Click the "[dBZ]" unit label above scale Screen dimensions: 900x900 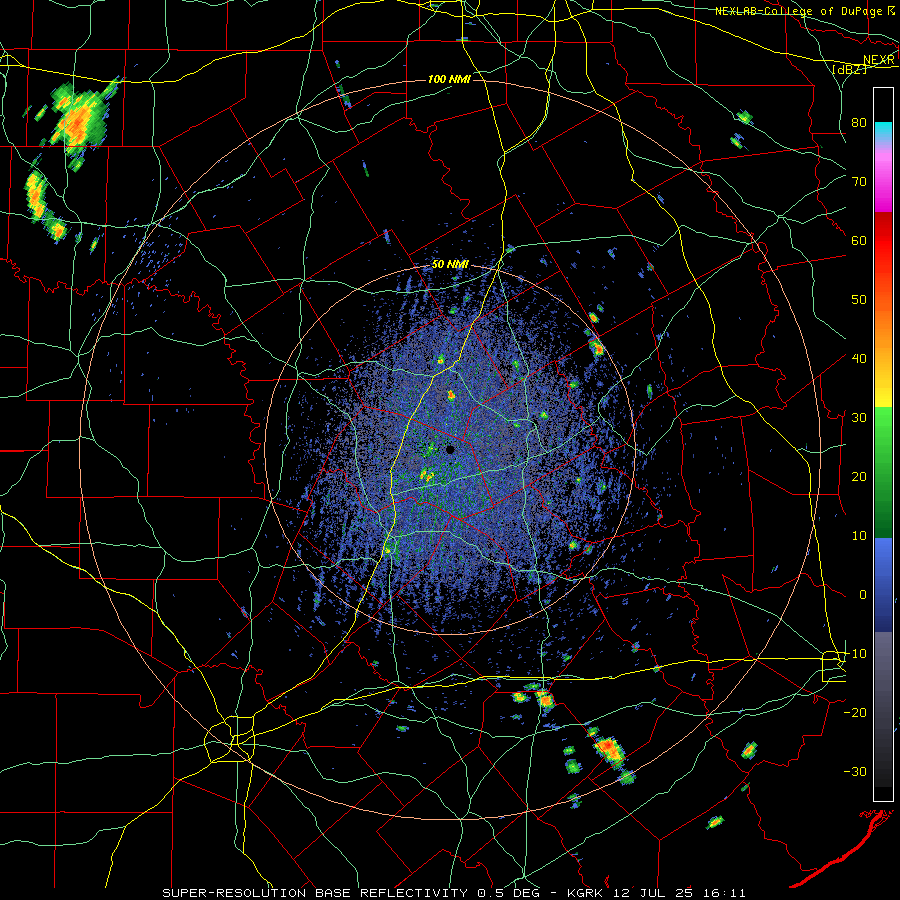click(849, 69)
